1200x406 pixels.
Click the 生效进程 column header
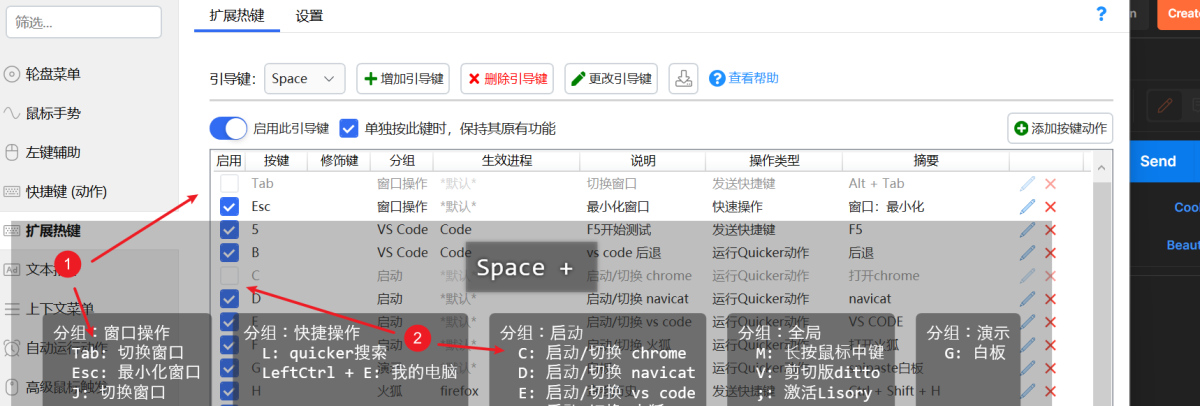click(x=507, y=160)
